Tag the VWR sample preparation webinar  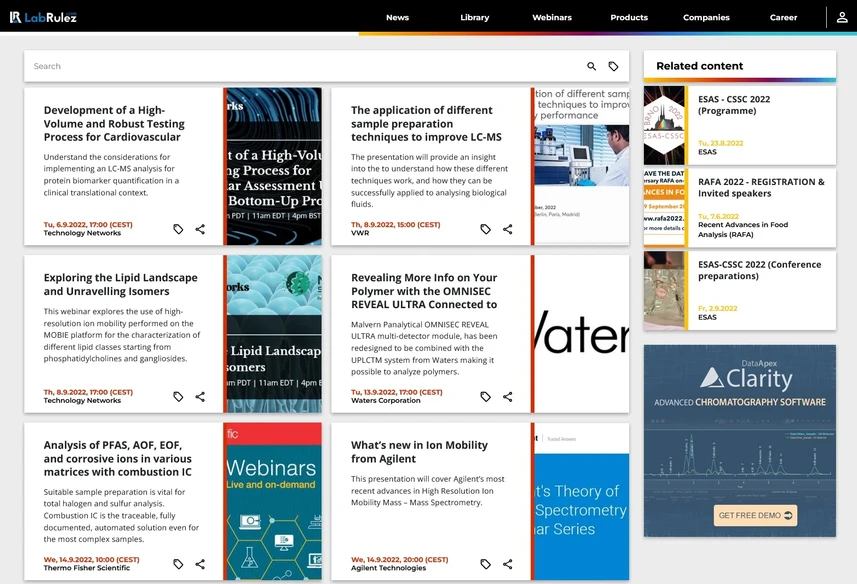point(485,229)
